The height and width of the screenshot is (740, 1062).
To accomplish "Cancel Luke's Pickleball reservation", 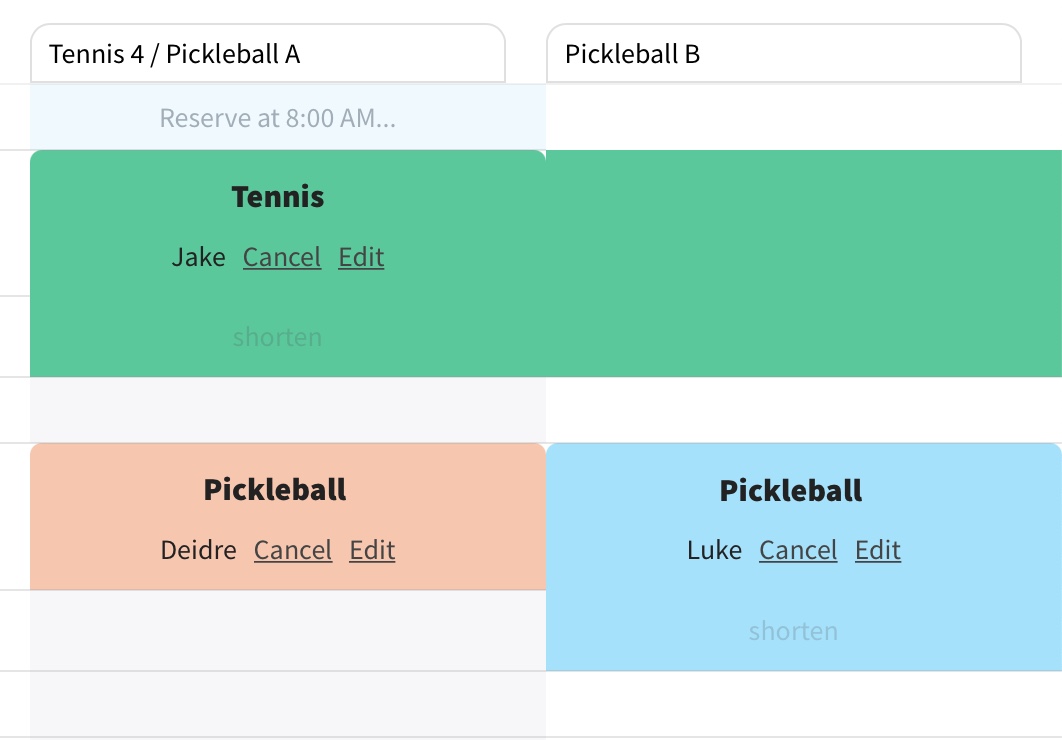I will pos(798,550).
